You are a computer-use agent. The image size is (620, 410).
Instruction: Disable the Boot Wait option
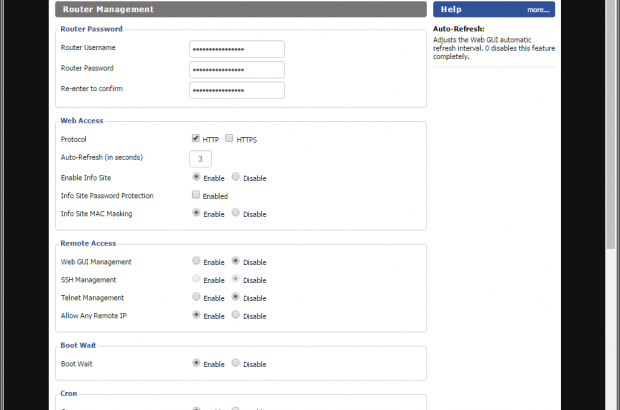(236, 363)
